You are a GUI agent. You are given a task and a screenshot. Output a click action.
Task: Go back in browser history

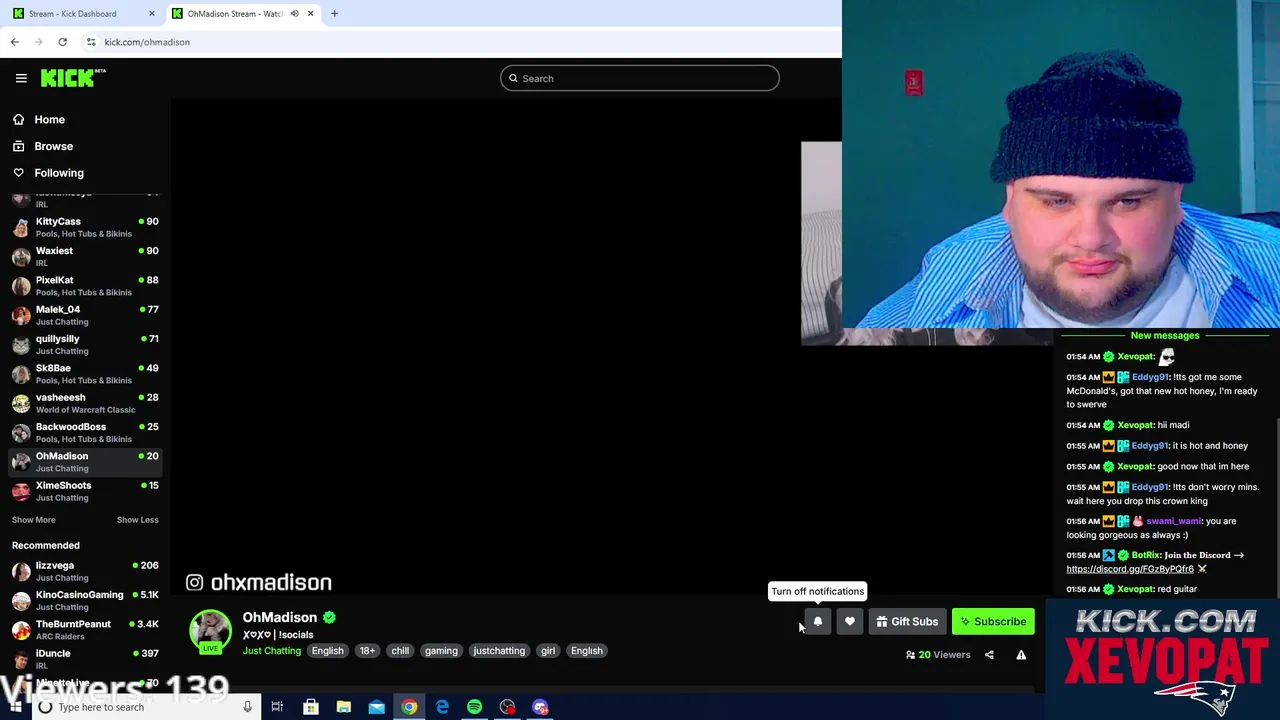tap(14, 42)
